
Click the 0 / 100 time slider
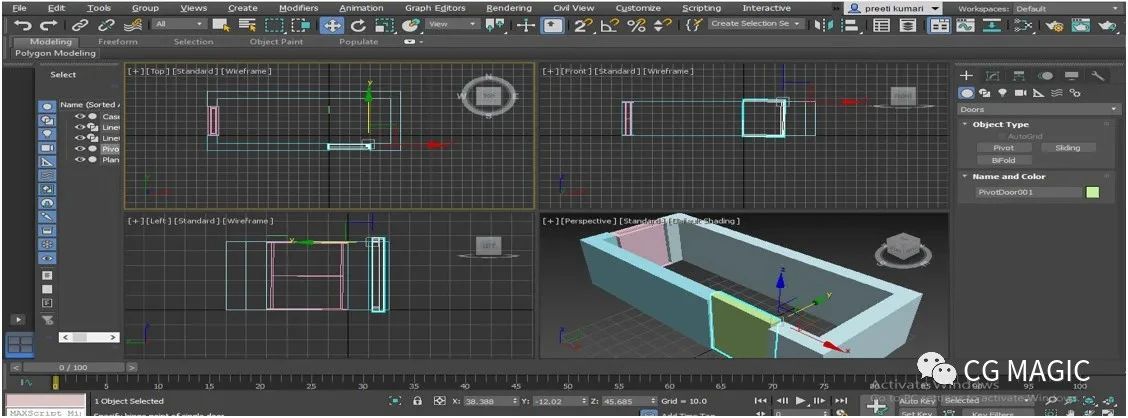(x=73, y=368)
